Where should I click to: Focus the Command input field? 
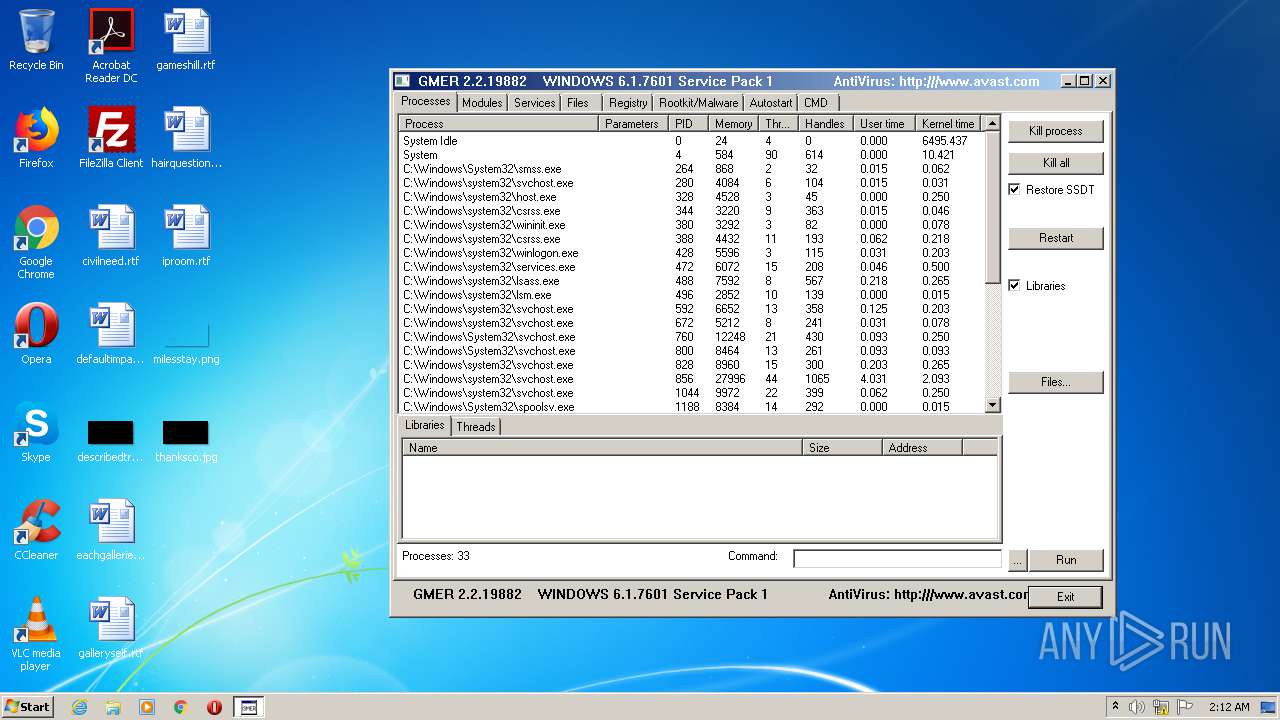[x=897, y=559]
